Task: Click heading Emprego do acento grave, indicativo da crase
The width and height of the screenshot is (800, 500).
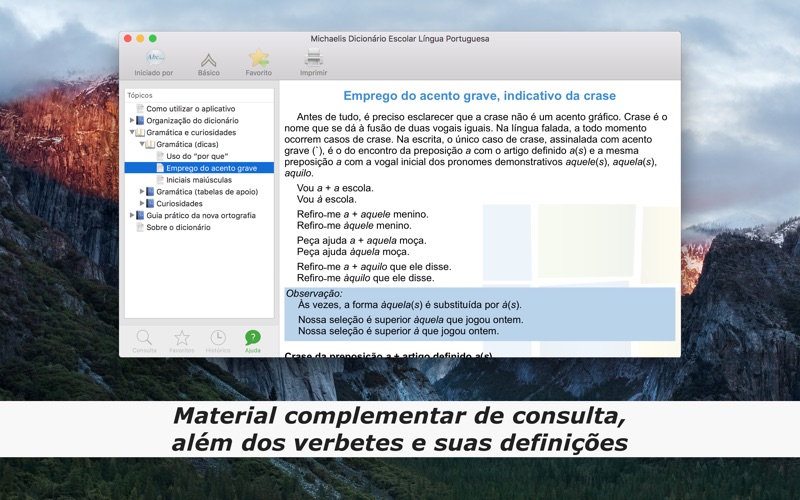Action: coord(480,96)
